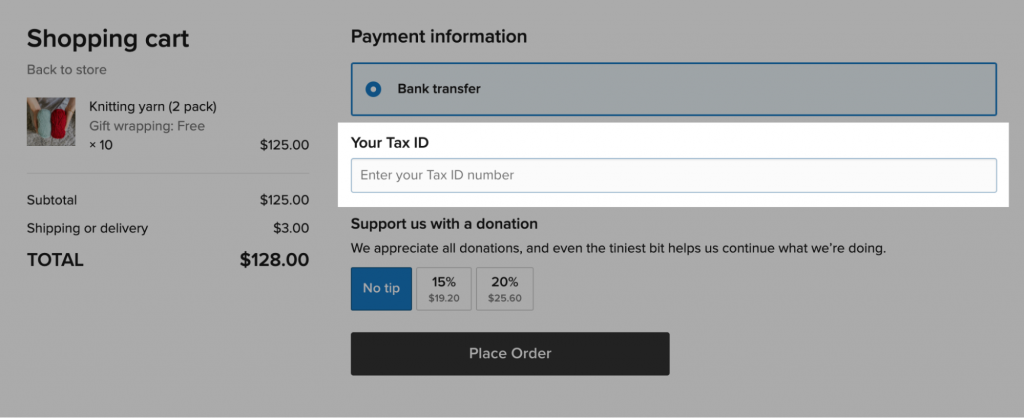
Task: Focus the Enter your Tax ID number field
Action: click(673, 175)
